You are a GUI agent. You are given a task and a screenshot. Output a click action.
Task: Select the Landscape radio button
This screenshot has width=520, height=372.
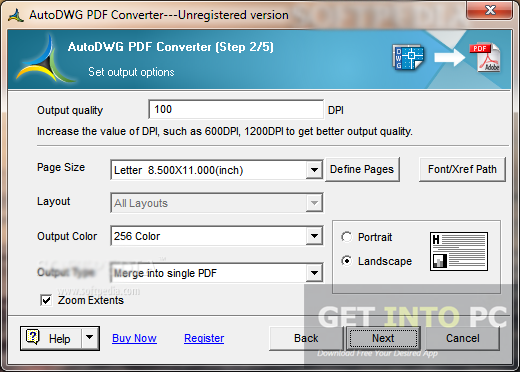[x=347, y=261]
